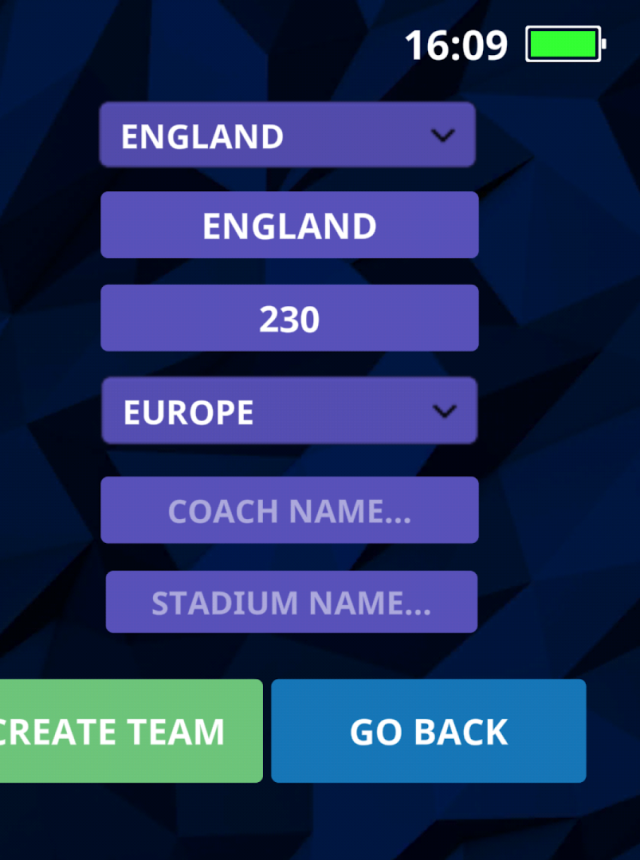Tap the green battery indicator icon
The image size is (640, 860).
pos(566,44)
